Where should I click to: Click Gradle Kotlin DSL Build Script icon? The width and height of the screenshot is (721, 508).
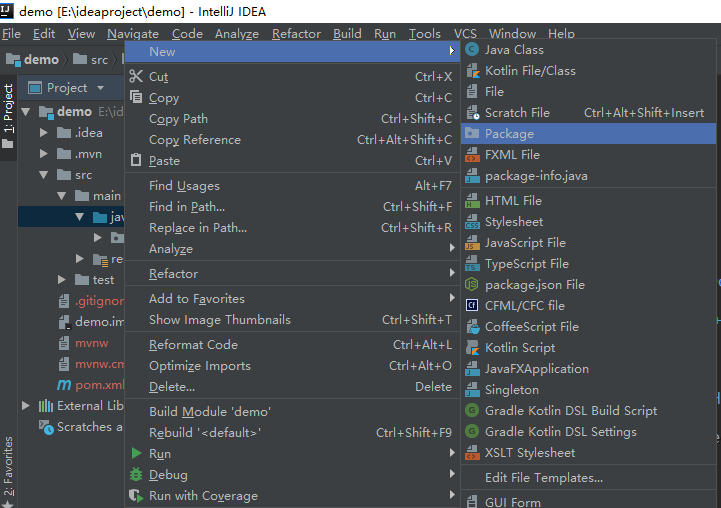tap(472, 411)
